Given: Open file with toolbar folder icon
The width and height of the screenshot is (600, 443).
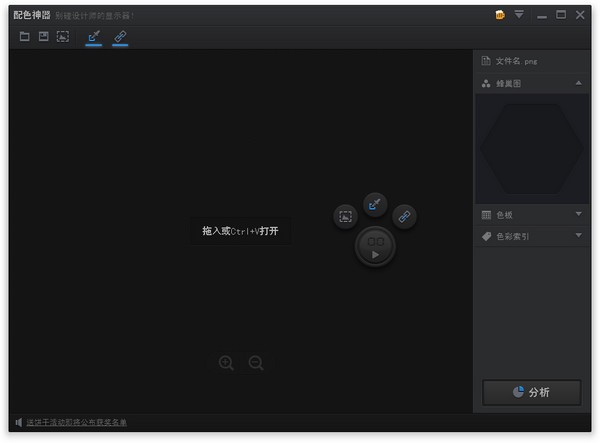Looking at the screenshot, I should coord(24,37).
